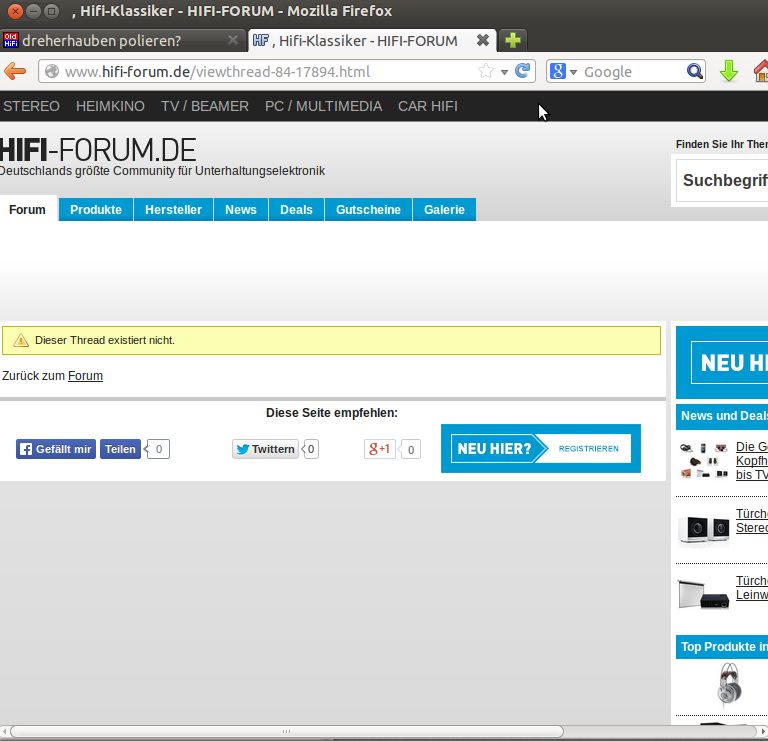Viewport: 768px width, 741px height.
Task: Select the Forum tab
Action: pyautogui.click(x=27, y=210)
